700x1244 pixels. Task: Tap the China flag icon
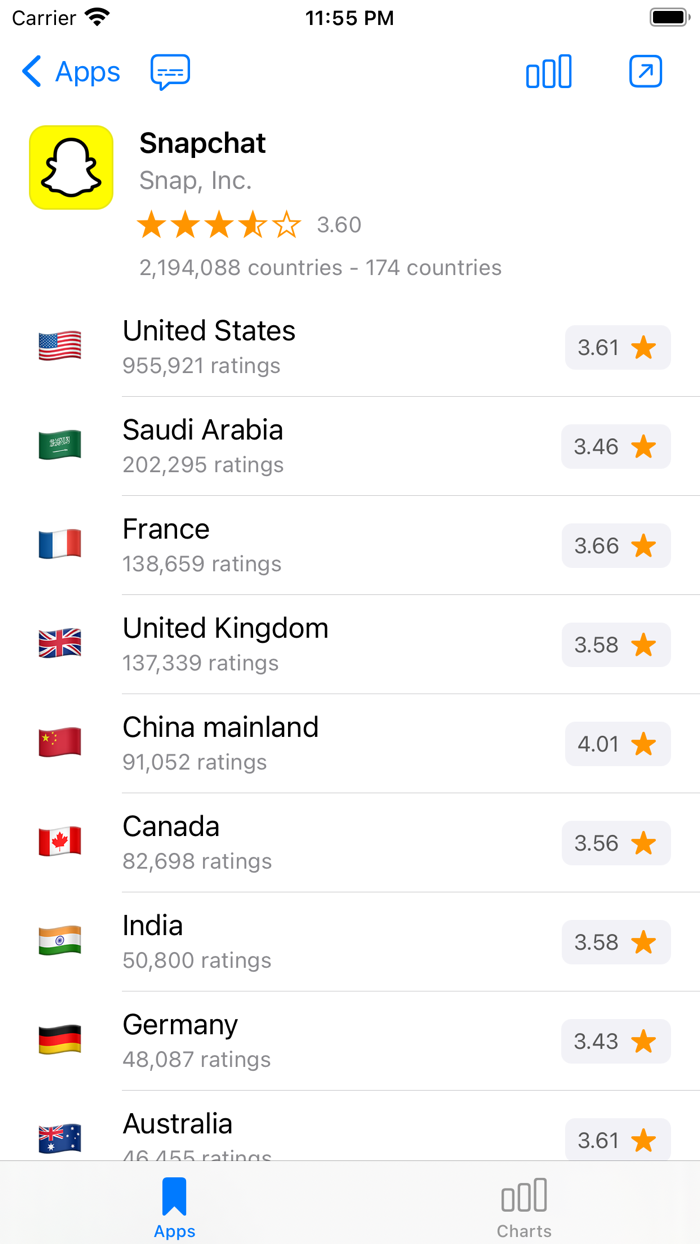(59, 744)
